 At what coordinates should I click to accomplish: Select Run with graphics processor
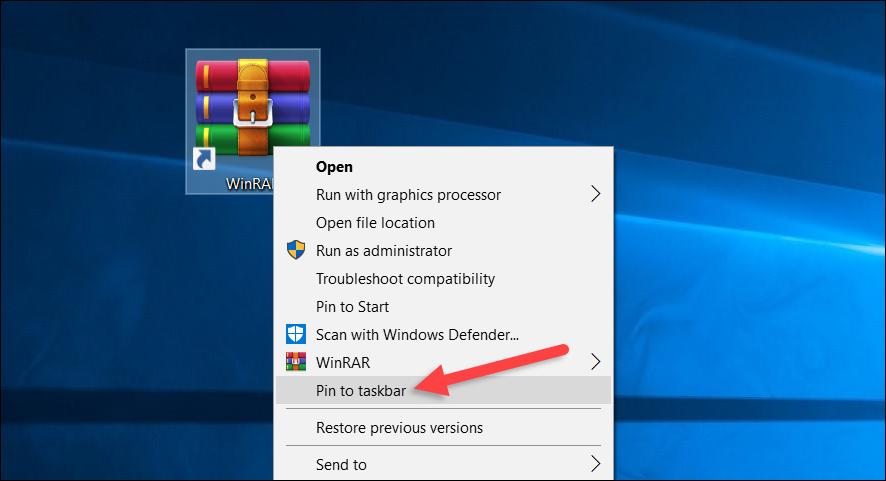(444, 194)
